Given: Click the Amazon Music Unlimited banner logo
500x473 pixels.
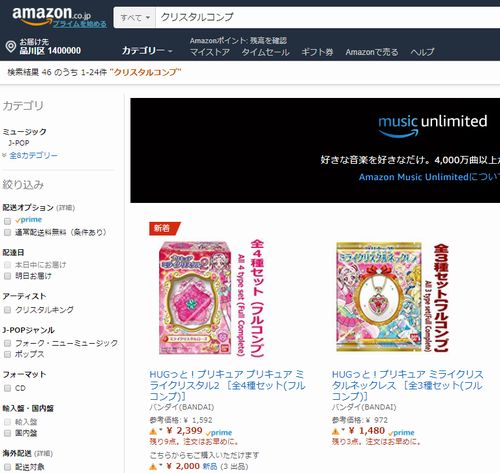Looking at the screenshot, I should click(x=432, y=126).
